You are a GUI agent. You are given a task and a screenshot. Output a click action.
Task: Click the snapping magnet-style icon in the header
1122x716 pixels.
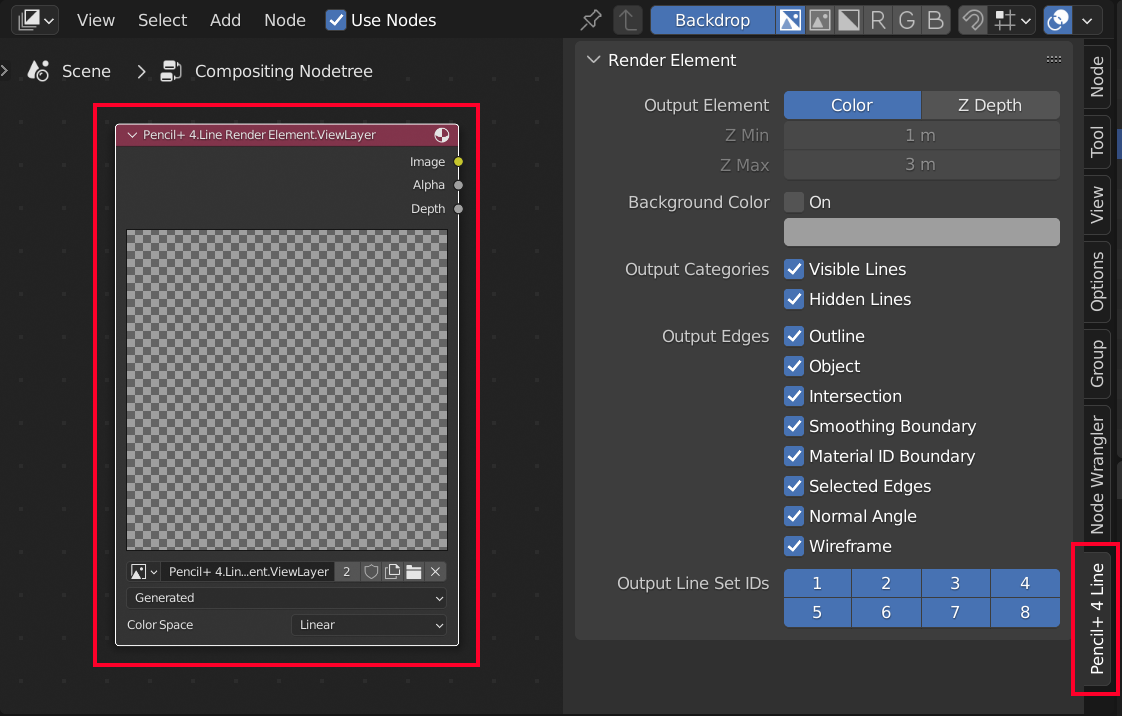[x=971, y=19]
